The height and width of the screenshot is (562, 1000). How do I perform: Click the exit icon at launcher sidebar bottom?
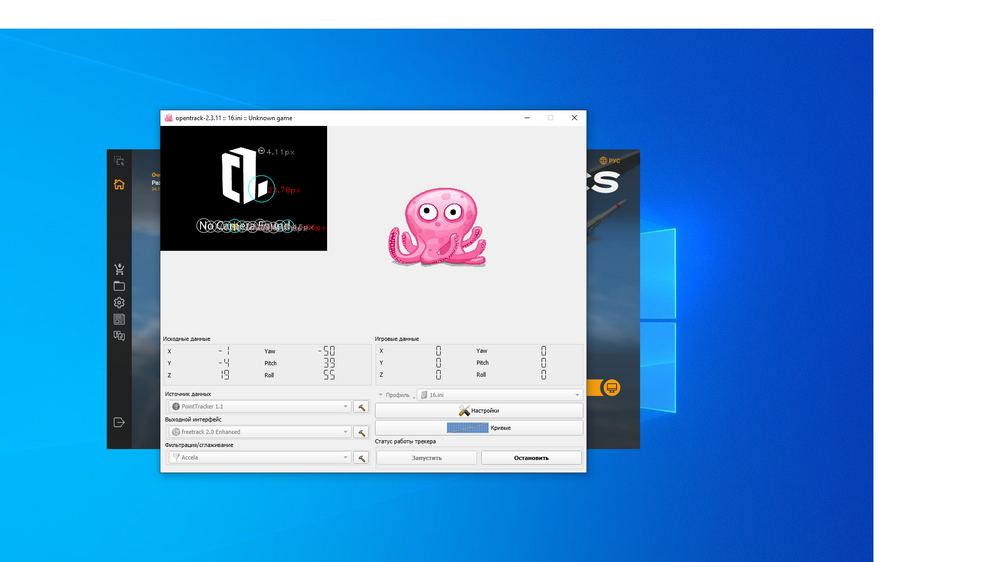coord(119,422)
